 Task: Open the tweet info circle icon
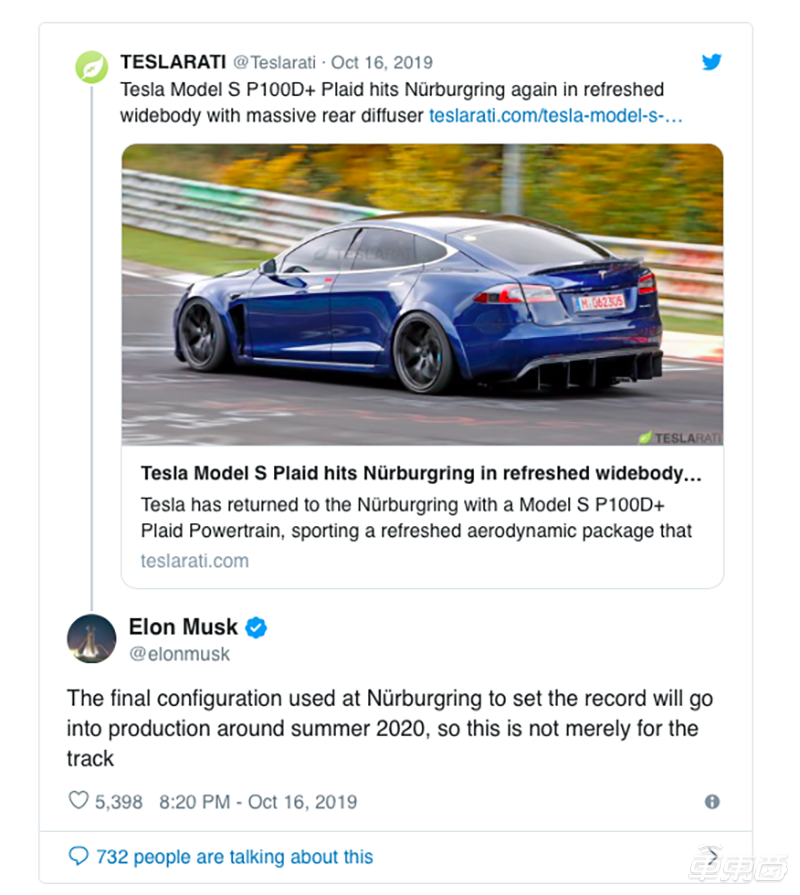click(x=712, y=801)
